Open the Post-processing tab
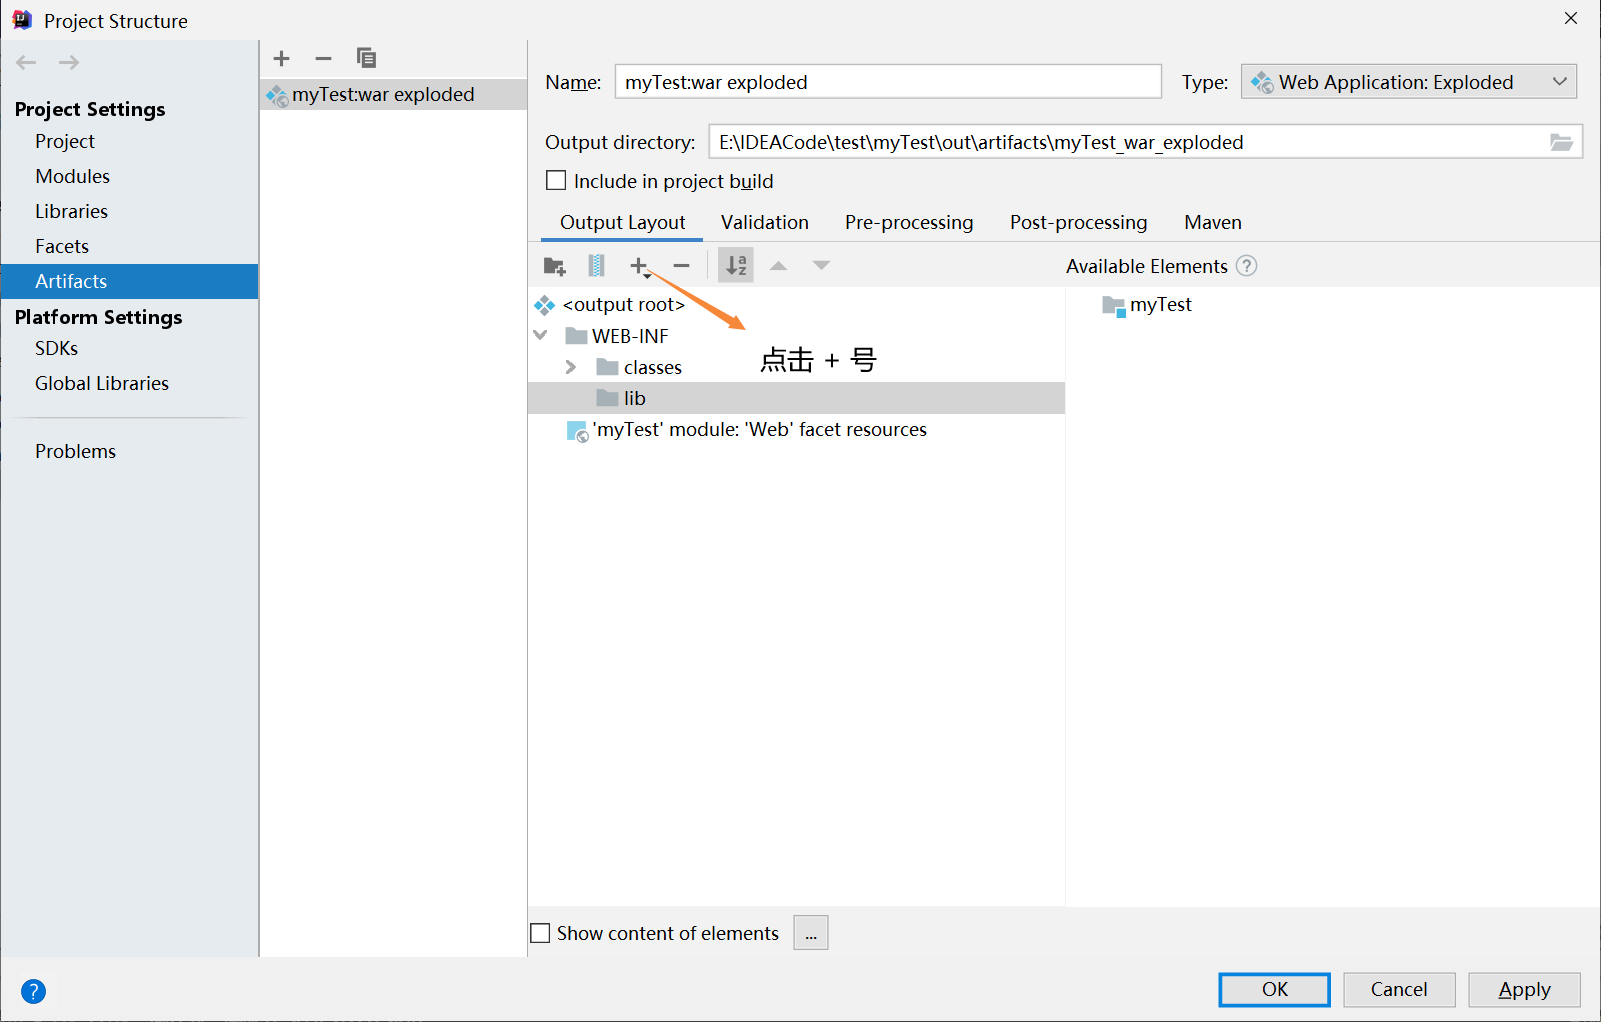 (x=1079, y=222)
